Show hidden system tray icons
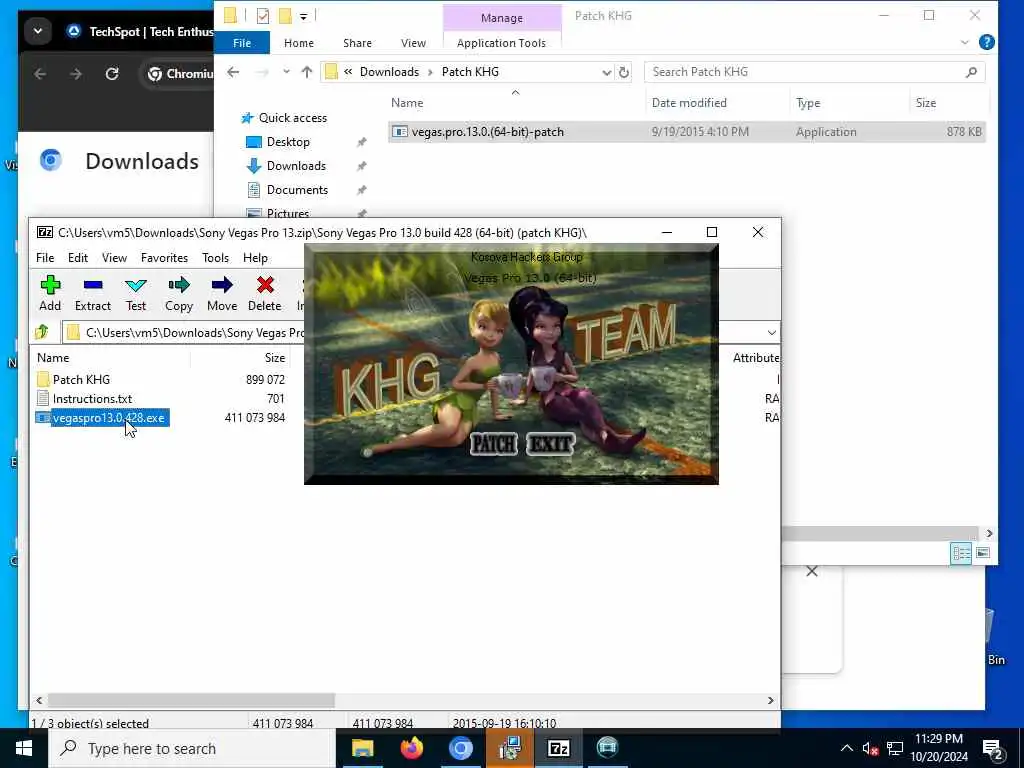 click(x=846, y=748)
